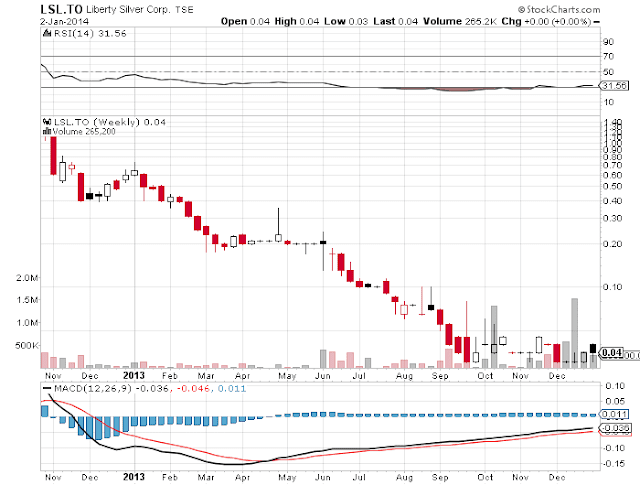
Task: Click the TSE exchange label
Action: click(x=184, y=10)
